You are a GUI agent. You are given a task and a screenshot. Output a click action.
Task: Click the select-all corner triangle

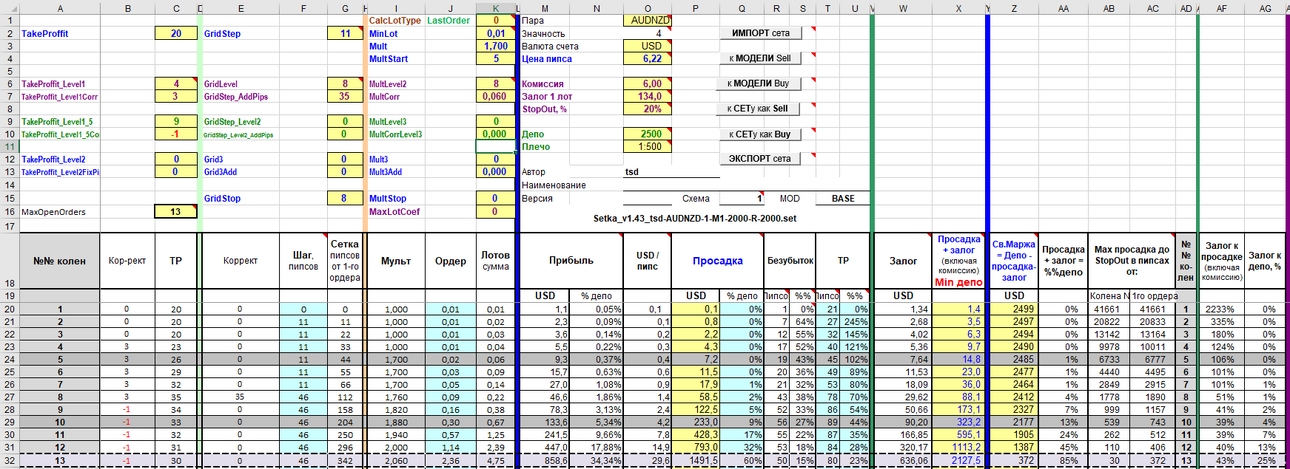[9, 7]
